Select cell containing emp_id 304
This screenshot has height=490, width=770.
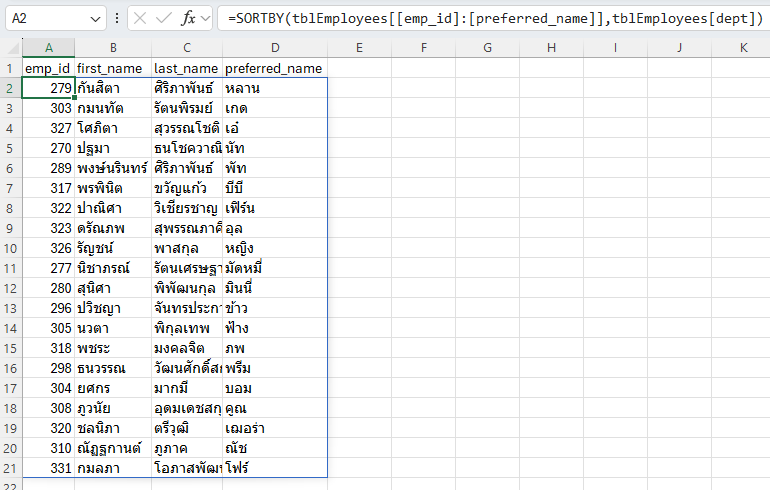point(49,388)
